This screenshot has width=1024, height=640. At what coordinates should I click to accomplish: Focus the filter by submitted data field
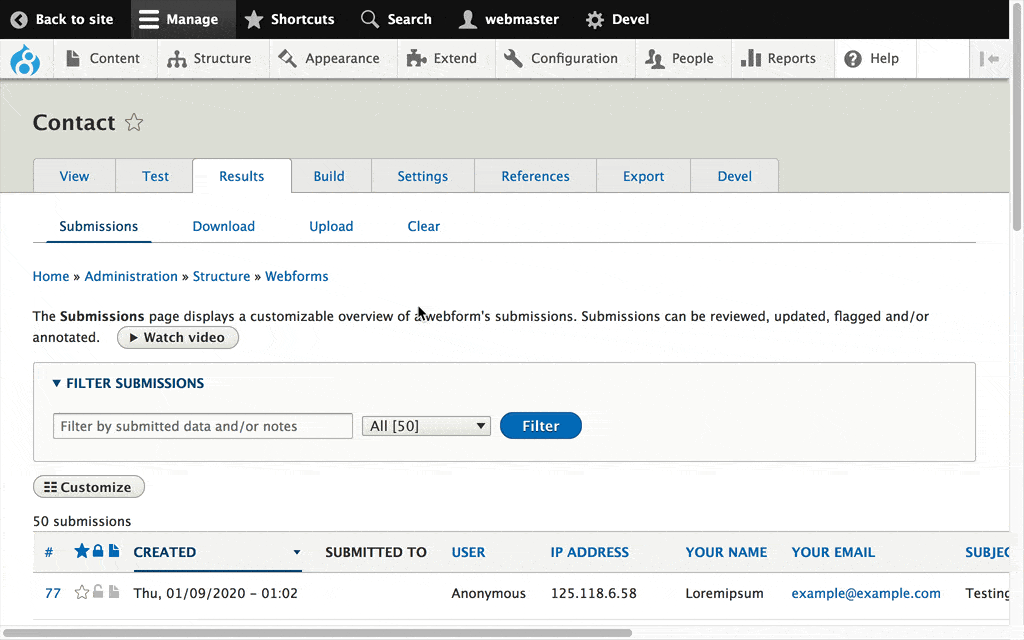pos(203,426)
